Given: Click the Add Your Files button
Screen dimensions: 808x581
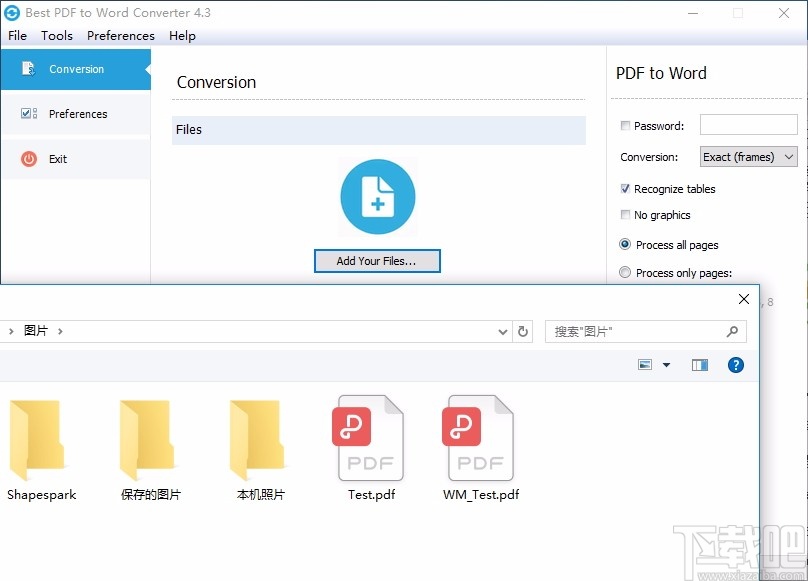Looking at the screenshot, I should point(377,261).
